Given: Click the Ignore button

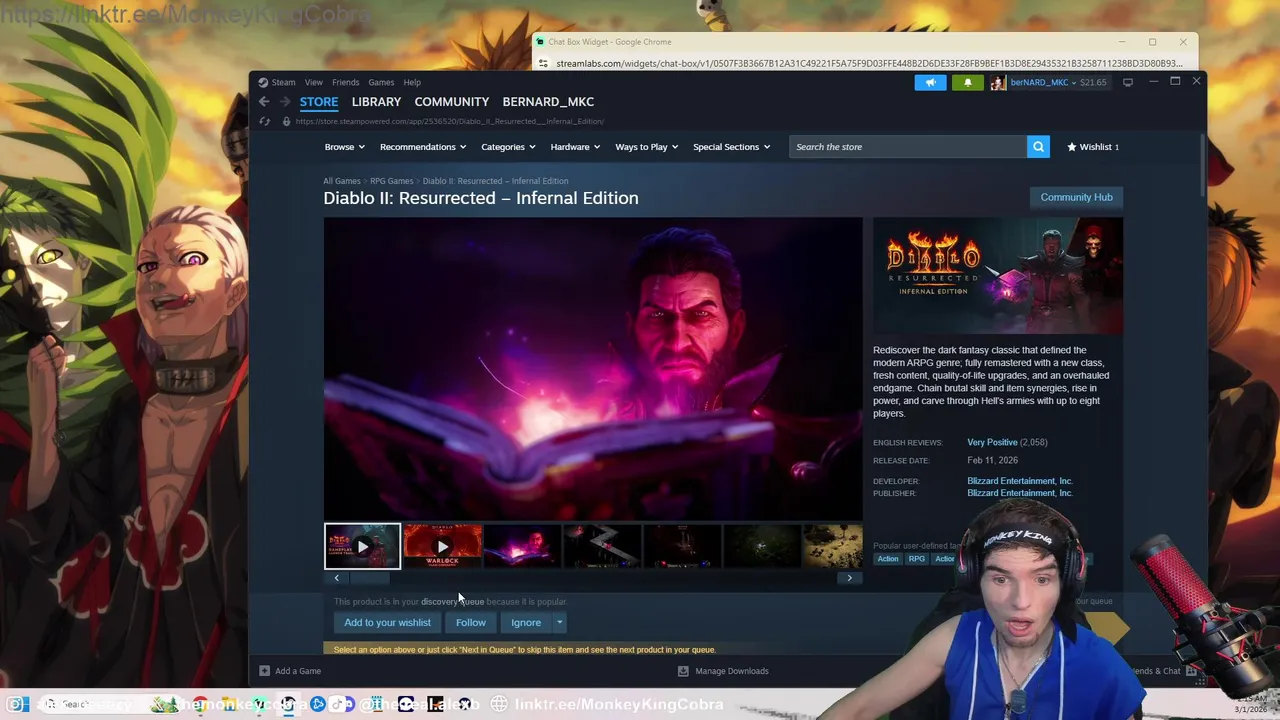Looking at the screenshot, I should coord(526,622).
